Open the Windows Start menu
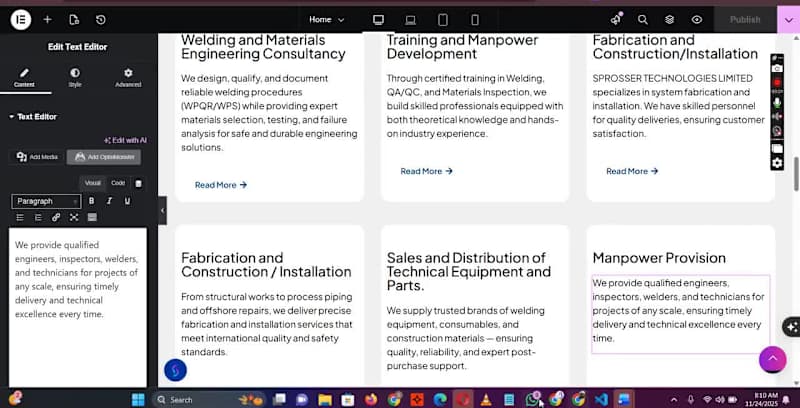800x408 pixels. (138, 399)
